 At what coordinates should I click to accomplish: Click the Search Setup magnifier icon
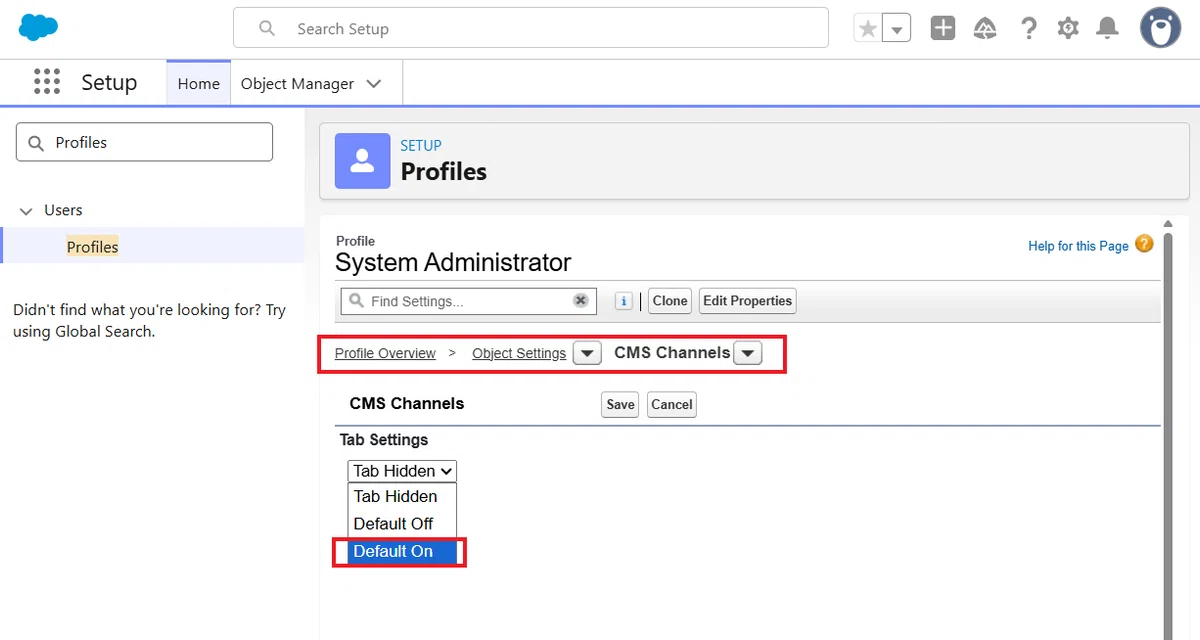(x=267, y=28)
